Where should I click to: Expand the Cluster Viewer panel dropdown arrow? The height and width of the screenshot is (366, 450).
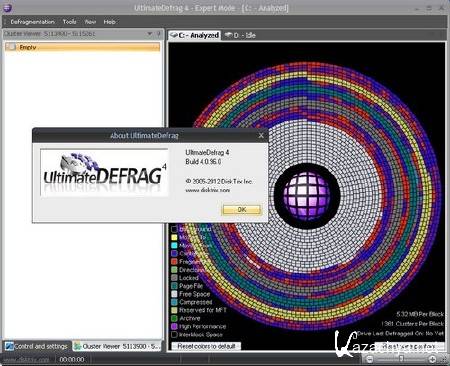[x=150, y=34]
